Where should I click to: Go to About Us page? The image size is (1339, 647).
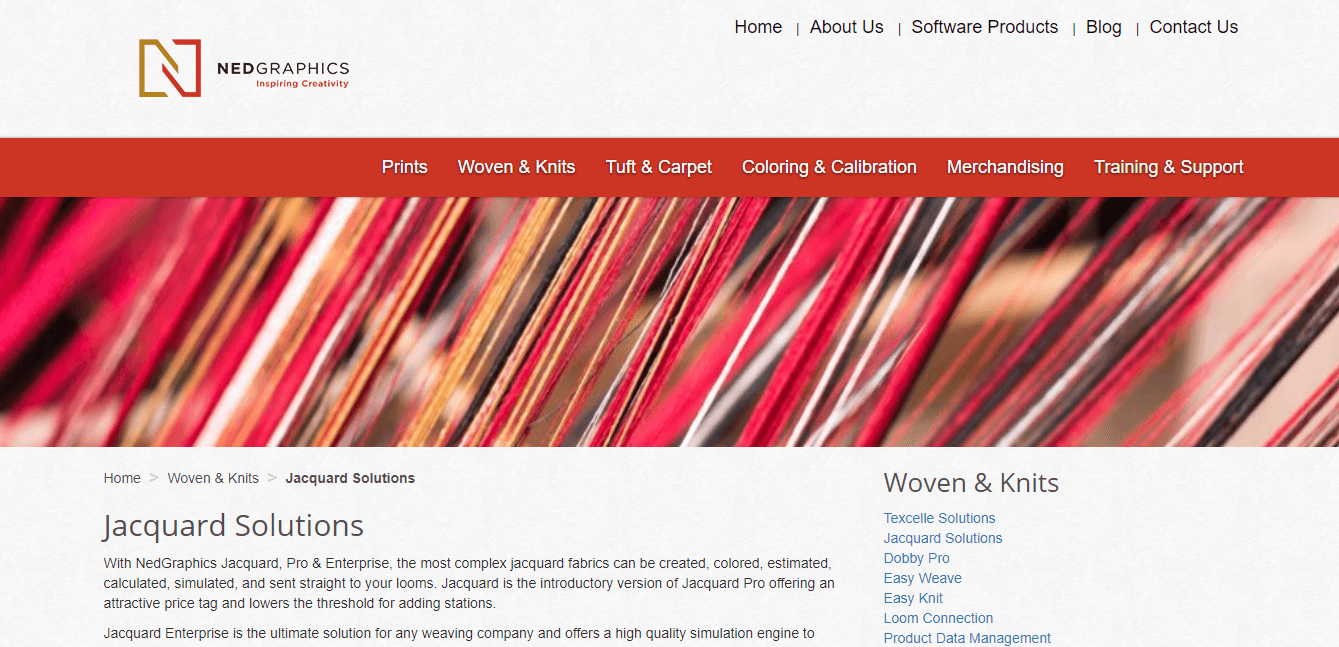coord(846,27)
